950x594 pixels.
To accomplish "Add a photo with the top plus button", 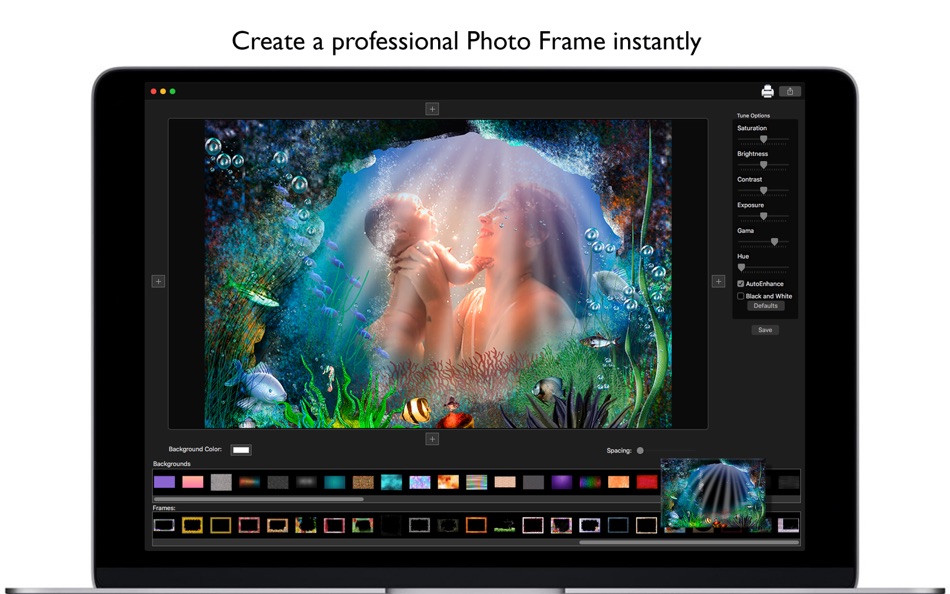I will pyautogui.click(x=432, y=109).
